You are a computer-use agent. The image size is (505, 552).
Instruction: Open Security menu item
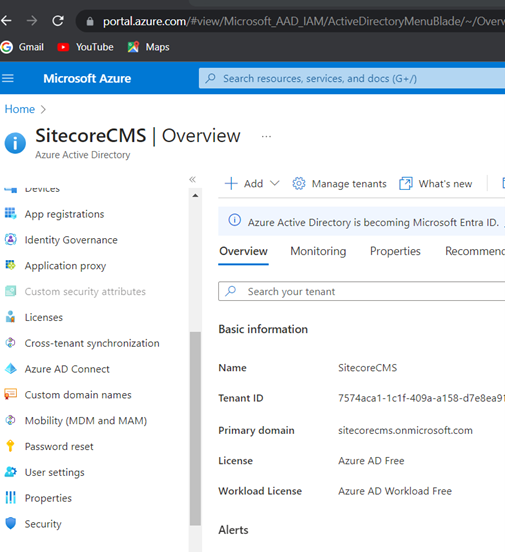click(x=43, y=524)
